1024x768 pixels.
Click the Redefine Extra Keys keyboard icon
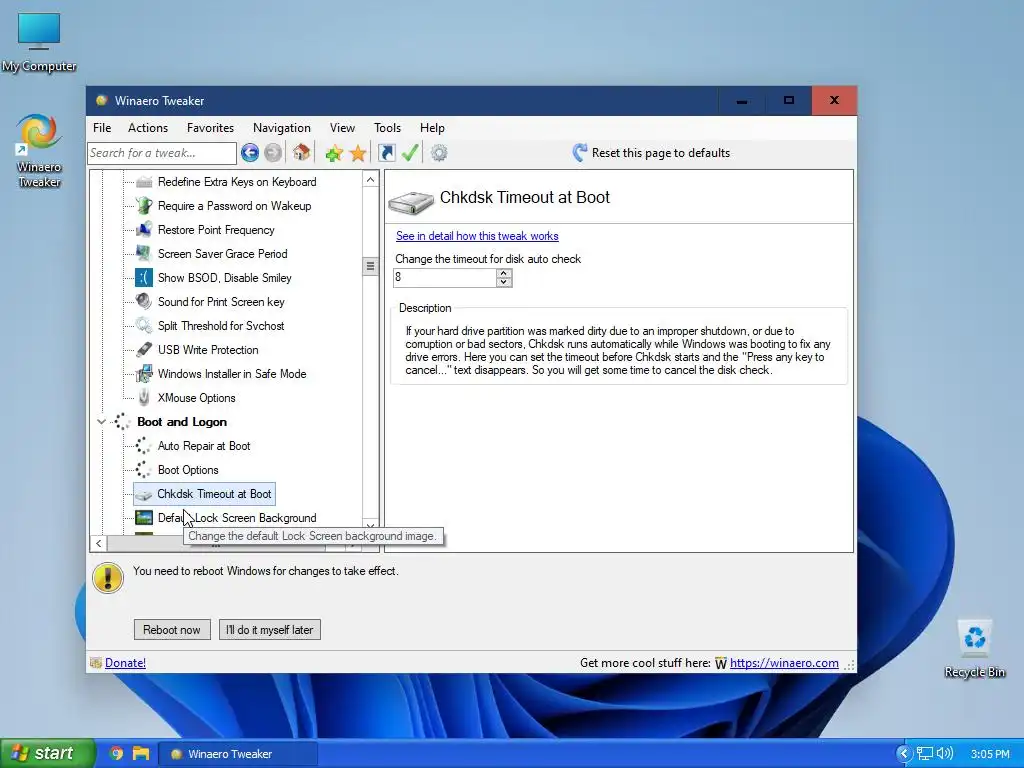pyautogui.click(x=144, y=182)
